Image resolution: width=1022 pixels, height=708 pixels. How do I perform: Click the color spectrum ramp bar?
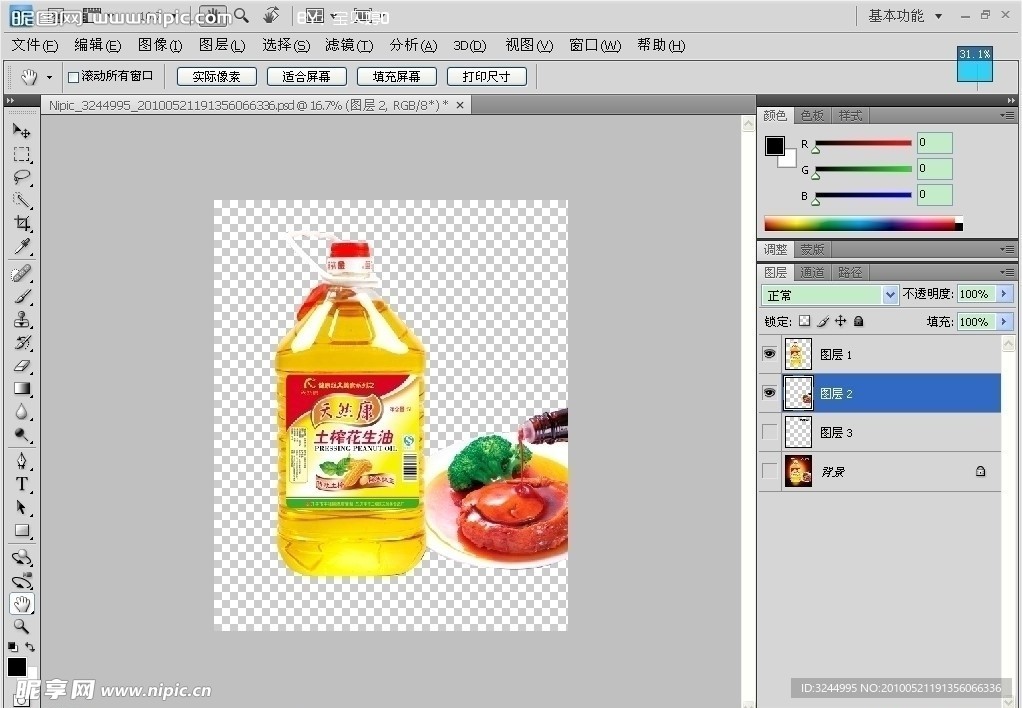pos(860,224)
